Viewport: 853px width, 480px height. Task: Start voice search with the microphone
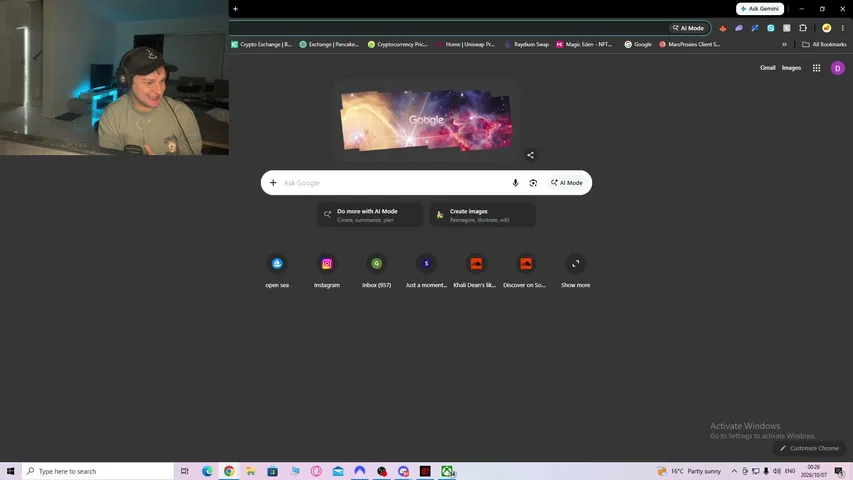click(515, 183)
